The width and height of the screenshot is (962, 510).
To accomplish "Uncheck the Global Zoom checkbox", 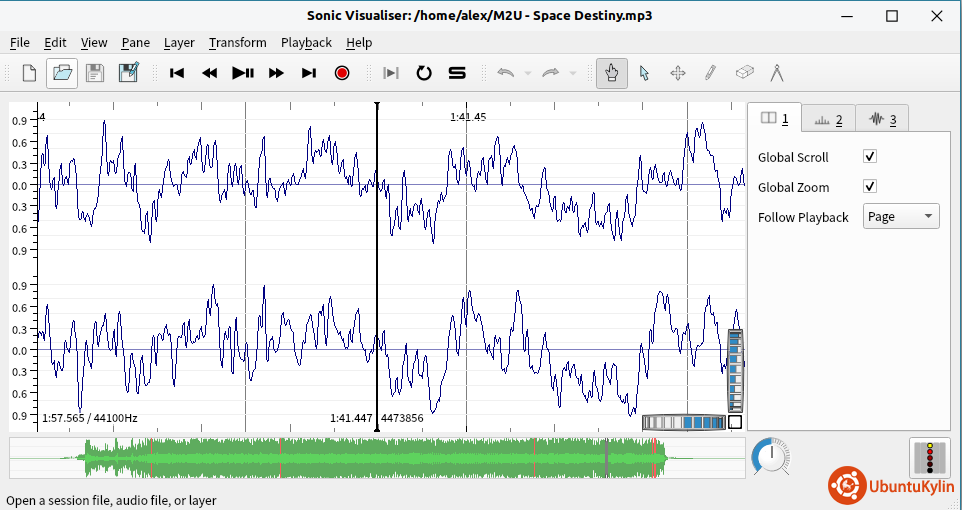I will pos(870,187).
